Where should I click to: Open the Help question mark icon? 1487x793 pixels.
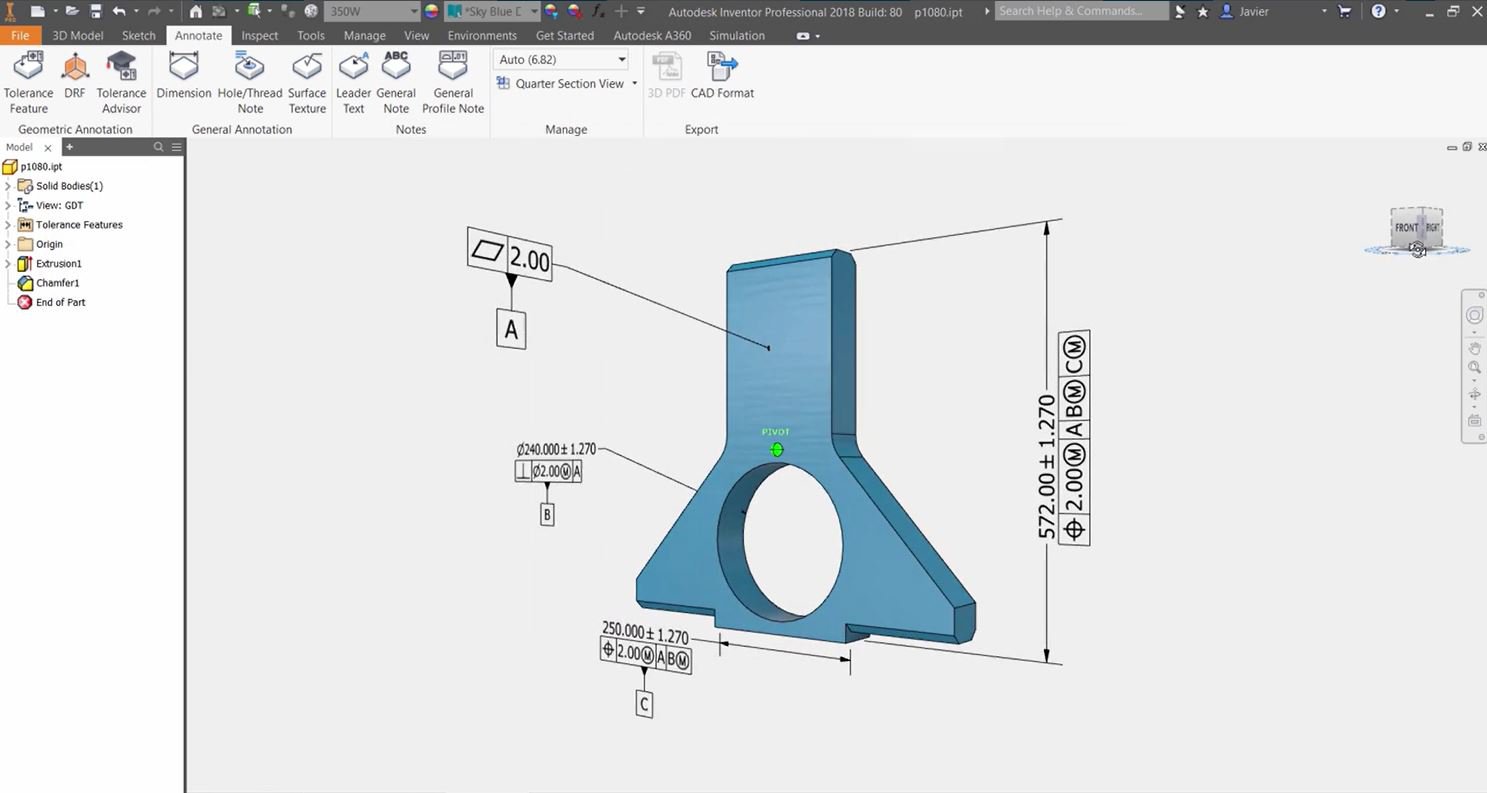[x=1379, y=11]
